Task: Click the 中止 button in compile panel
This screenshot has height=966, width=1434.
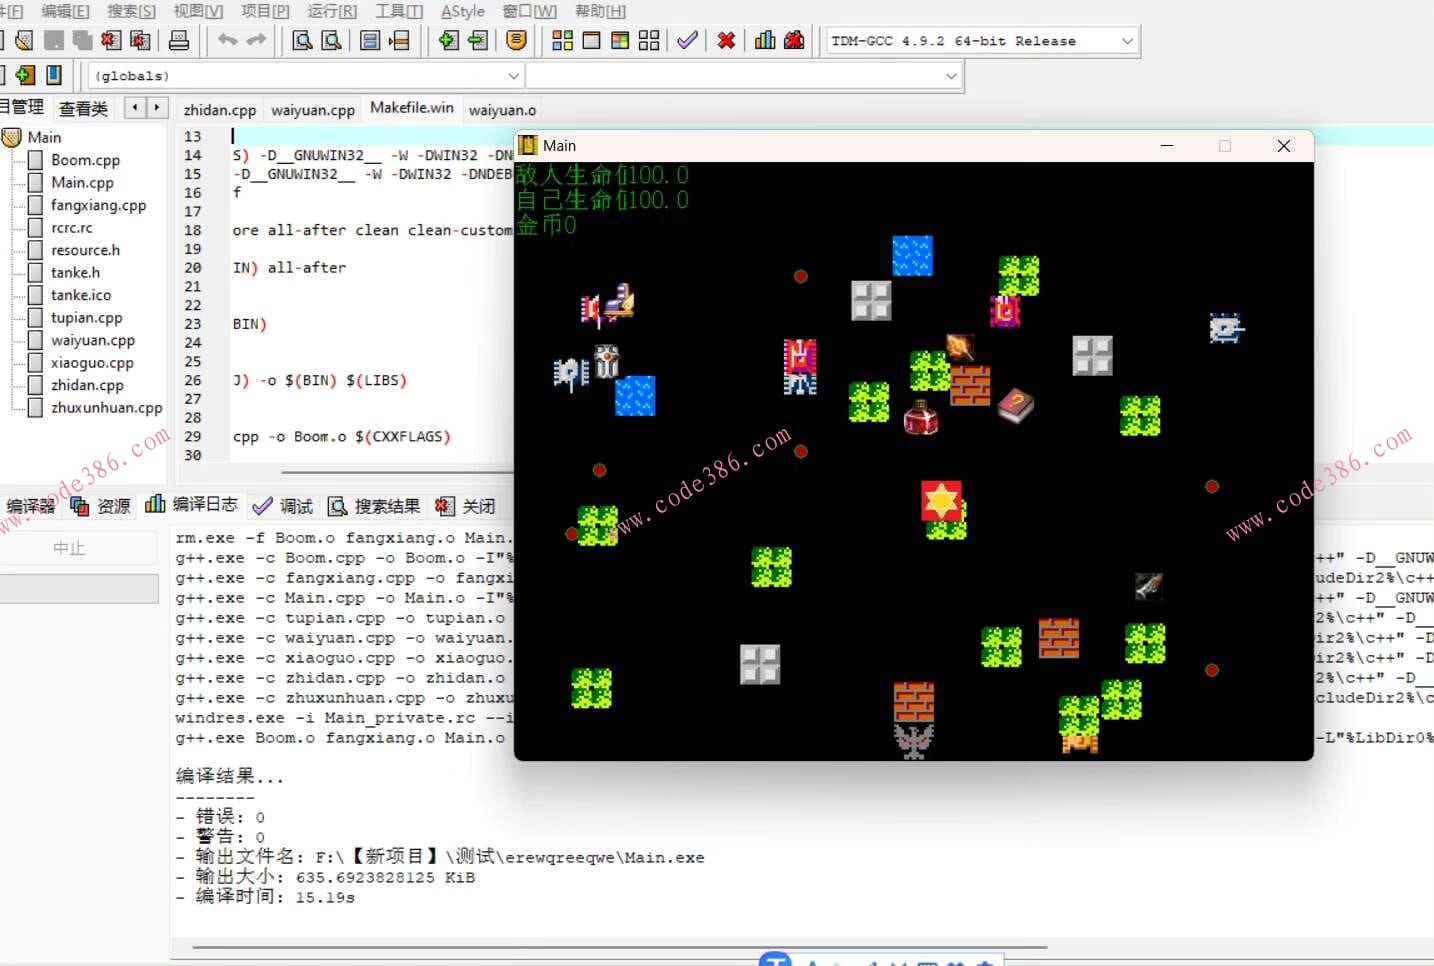Action: [x=70, y=548]
